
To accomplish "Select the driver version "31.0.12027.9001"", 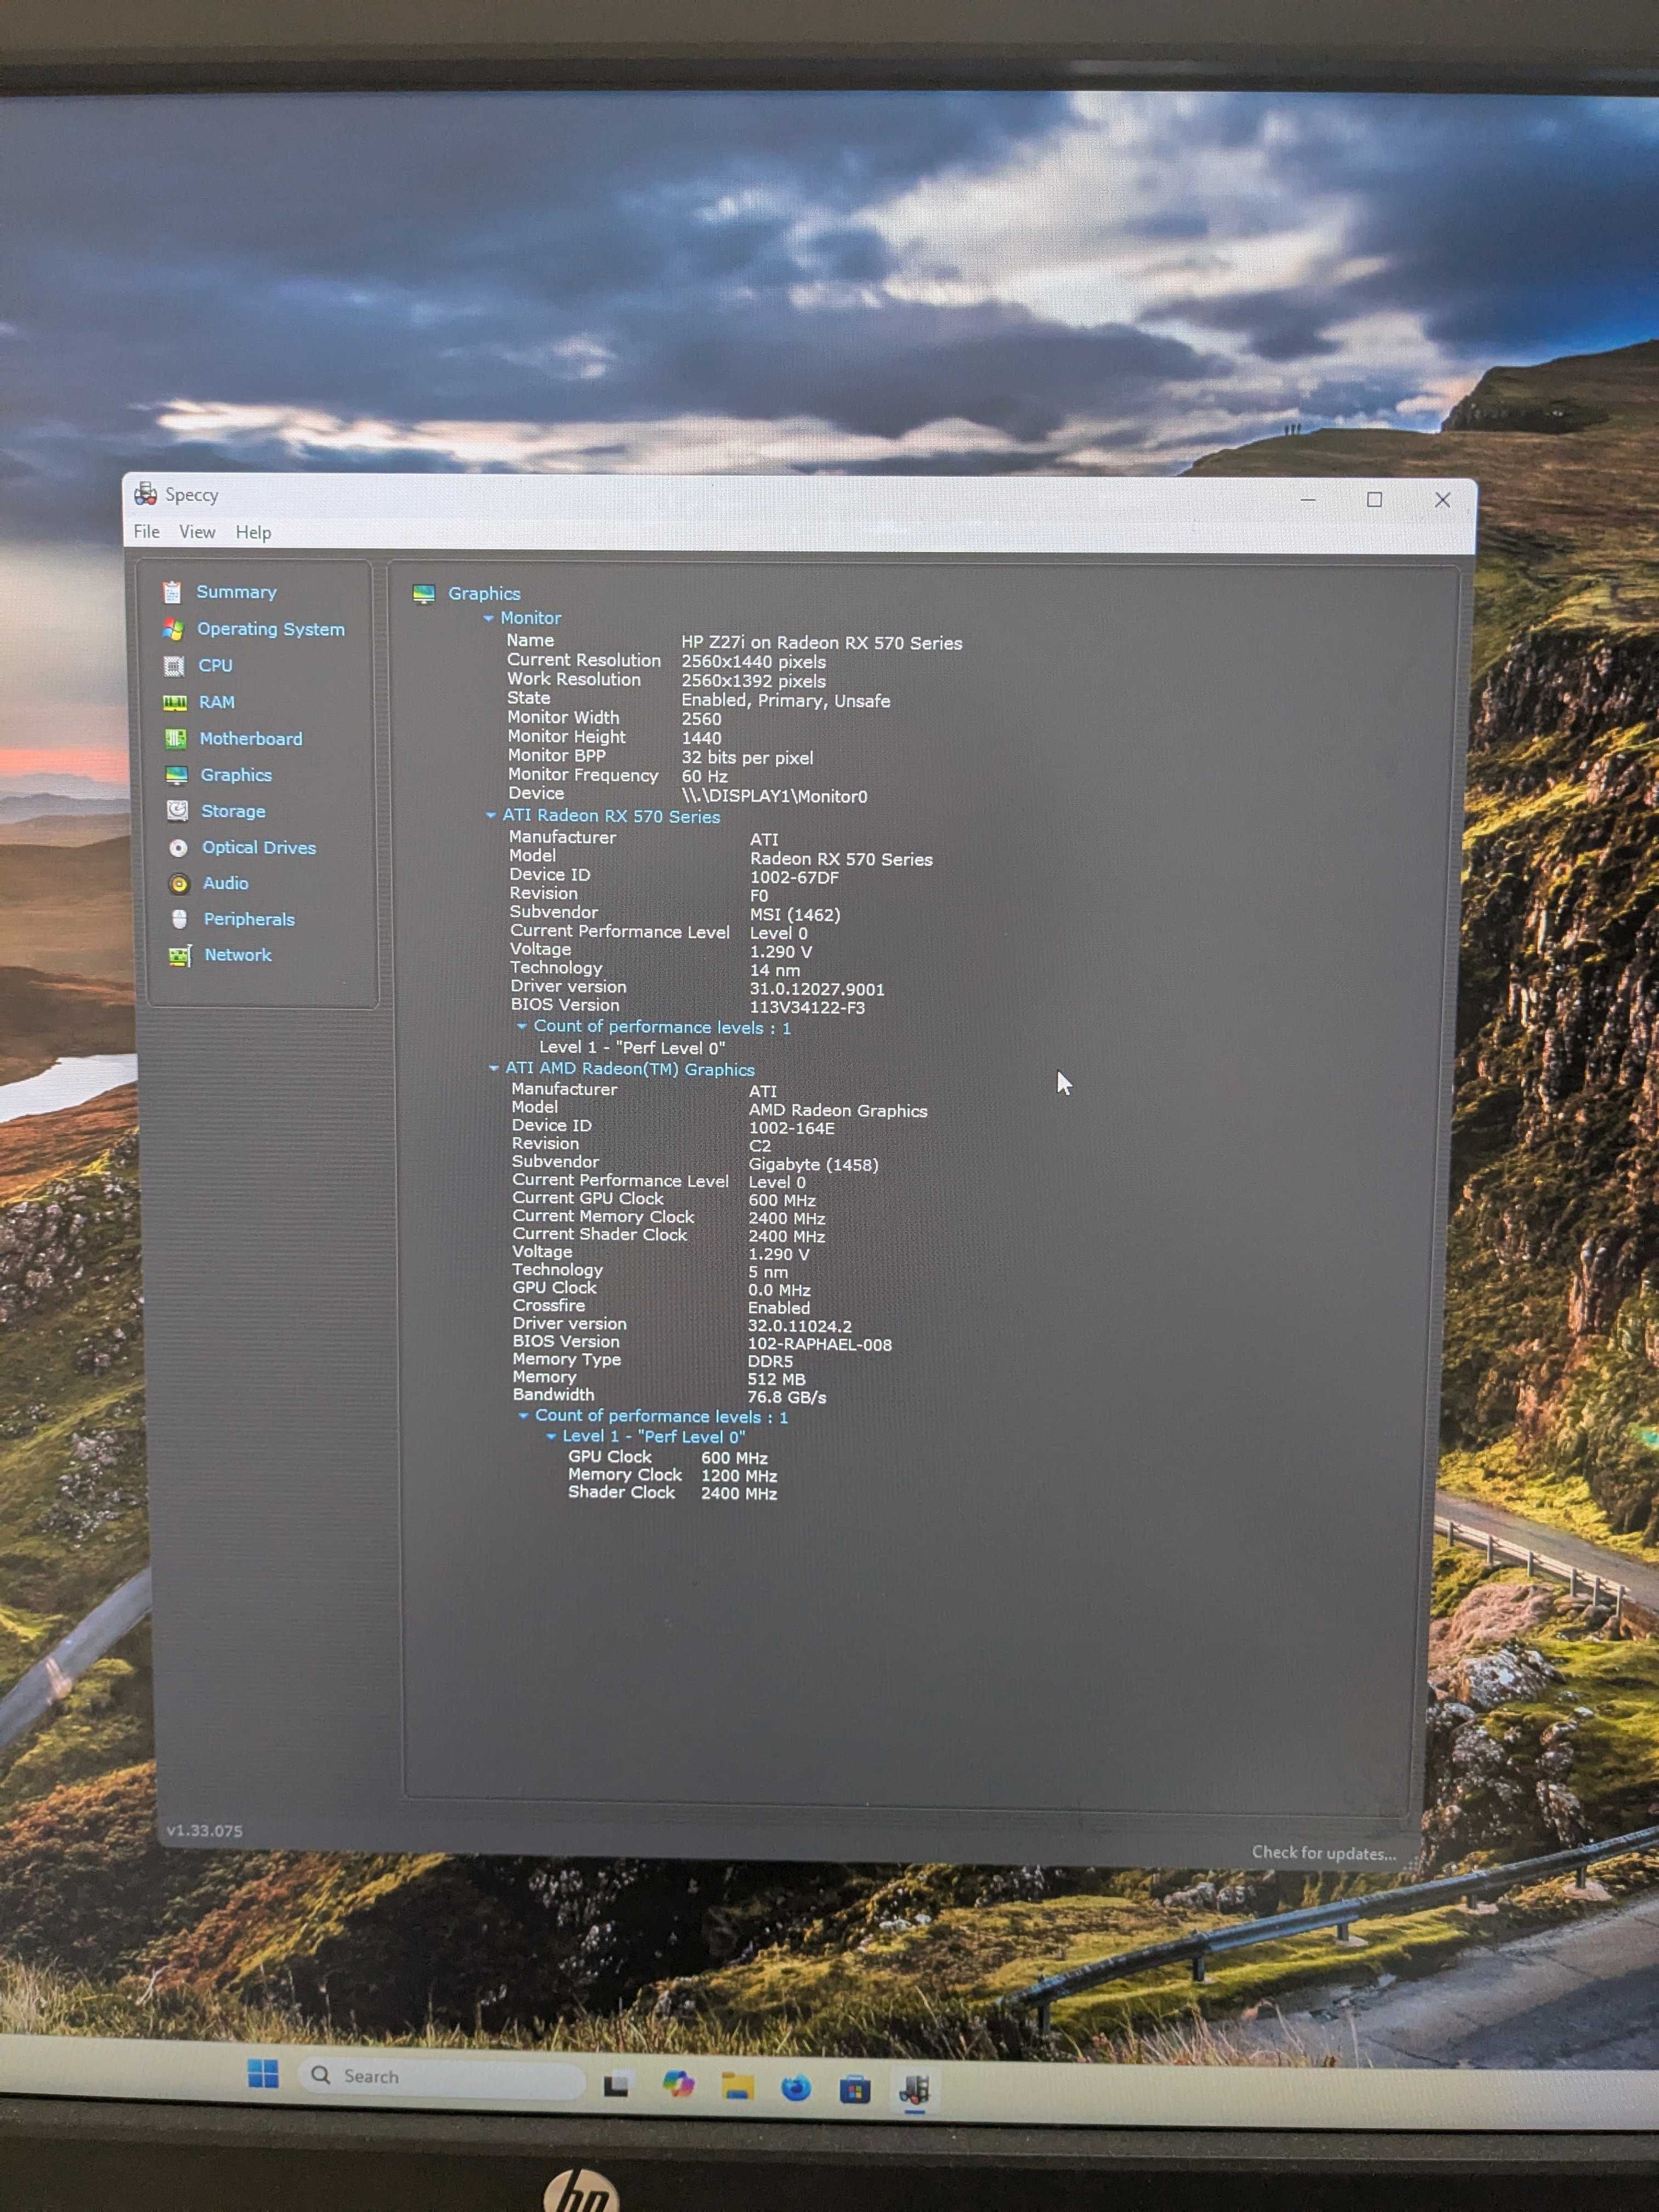I will [817, 989].
